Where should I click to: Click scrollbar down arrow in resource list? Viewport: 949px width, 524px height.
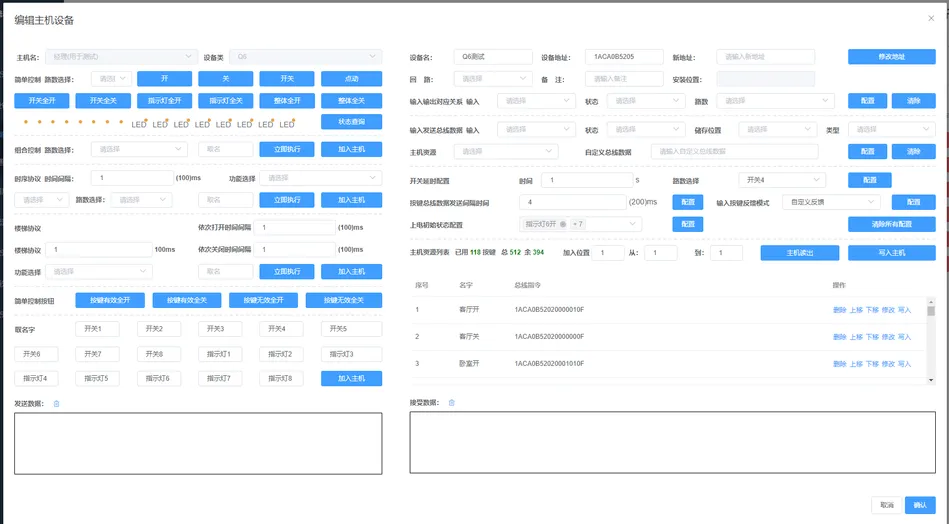(x=931, y=380)
